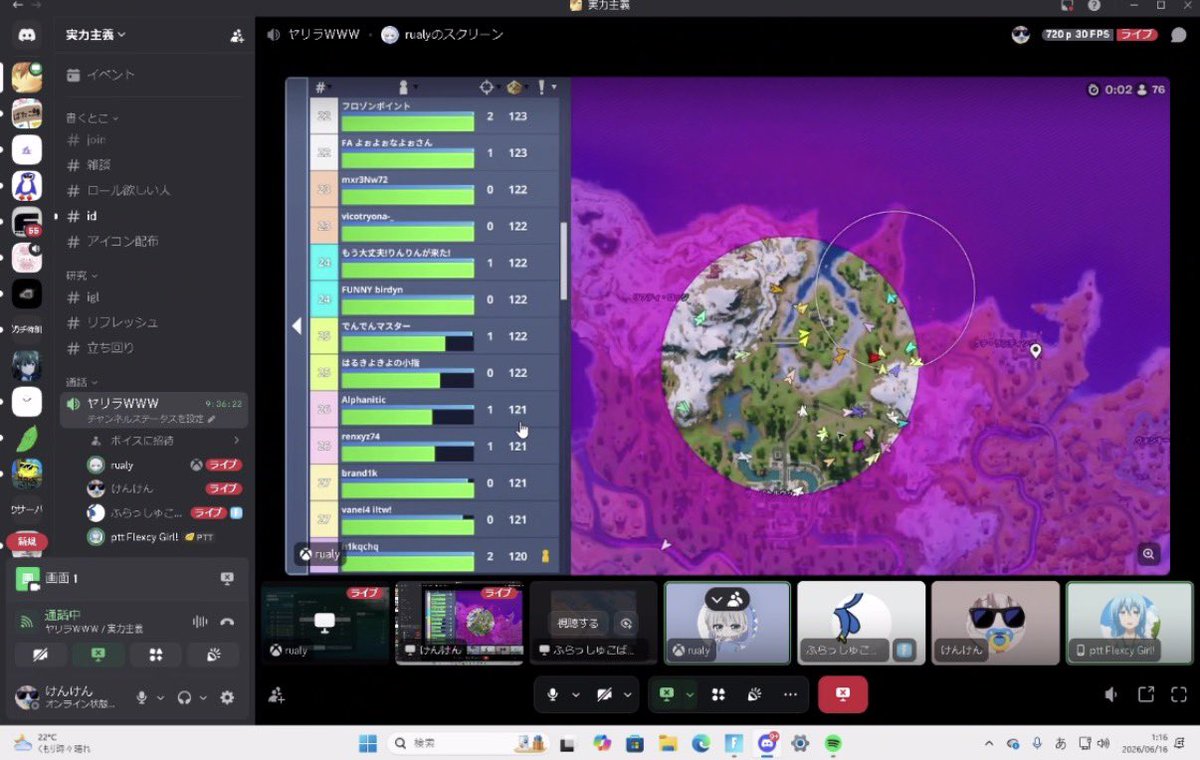This screenshot has width=1200, height=760.
Task: Collapse the 書くとこ category
Action: click(x=92, y=118)
